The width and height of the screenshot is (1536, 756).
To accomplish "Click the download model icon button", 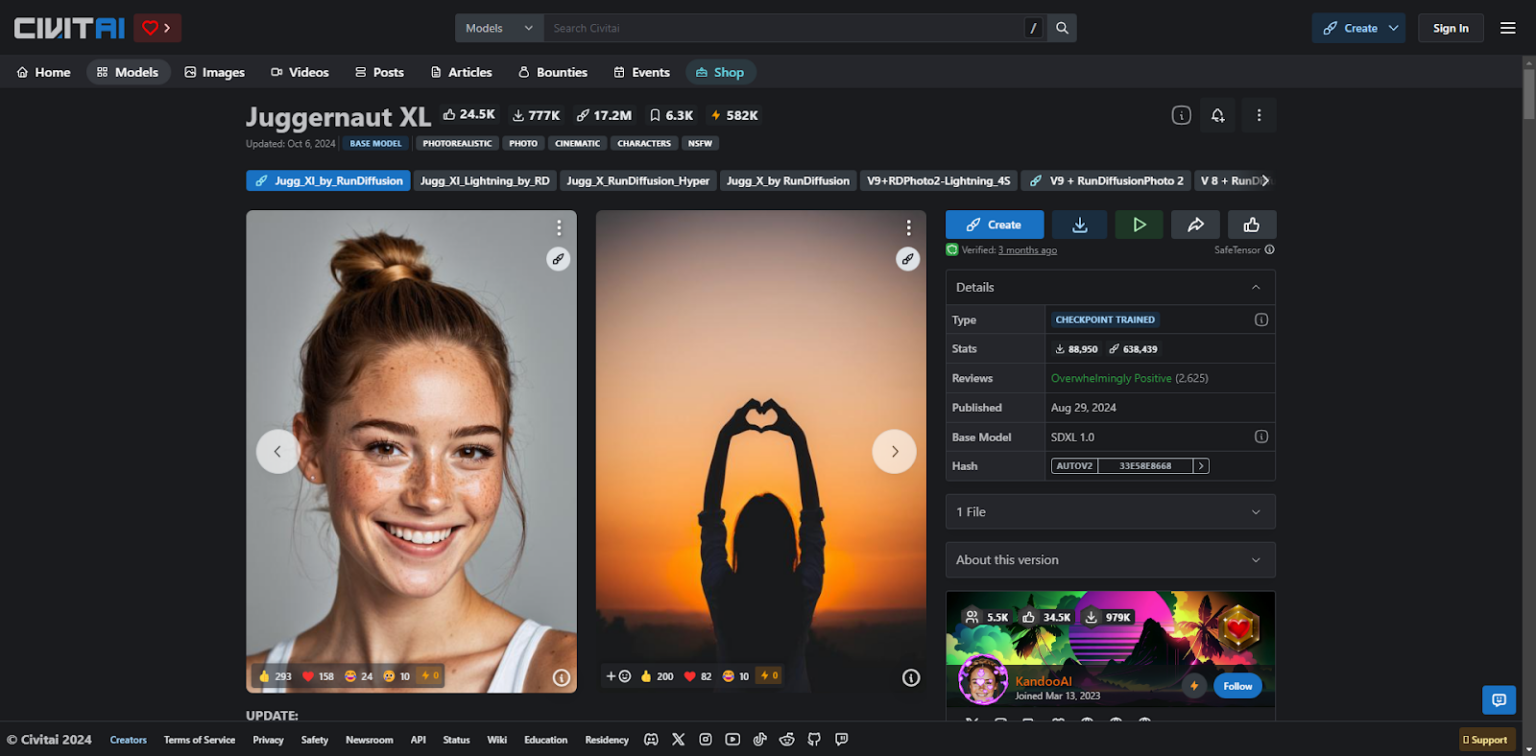I will pos(1079,225).
